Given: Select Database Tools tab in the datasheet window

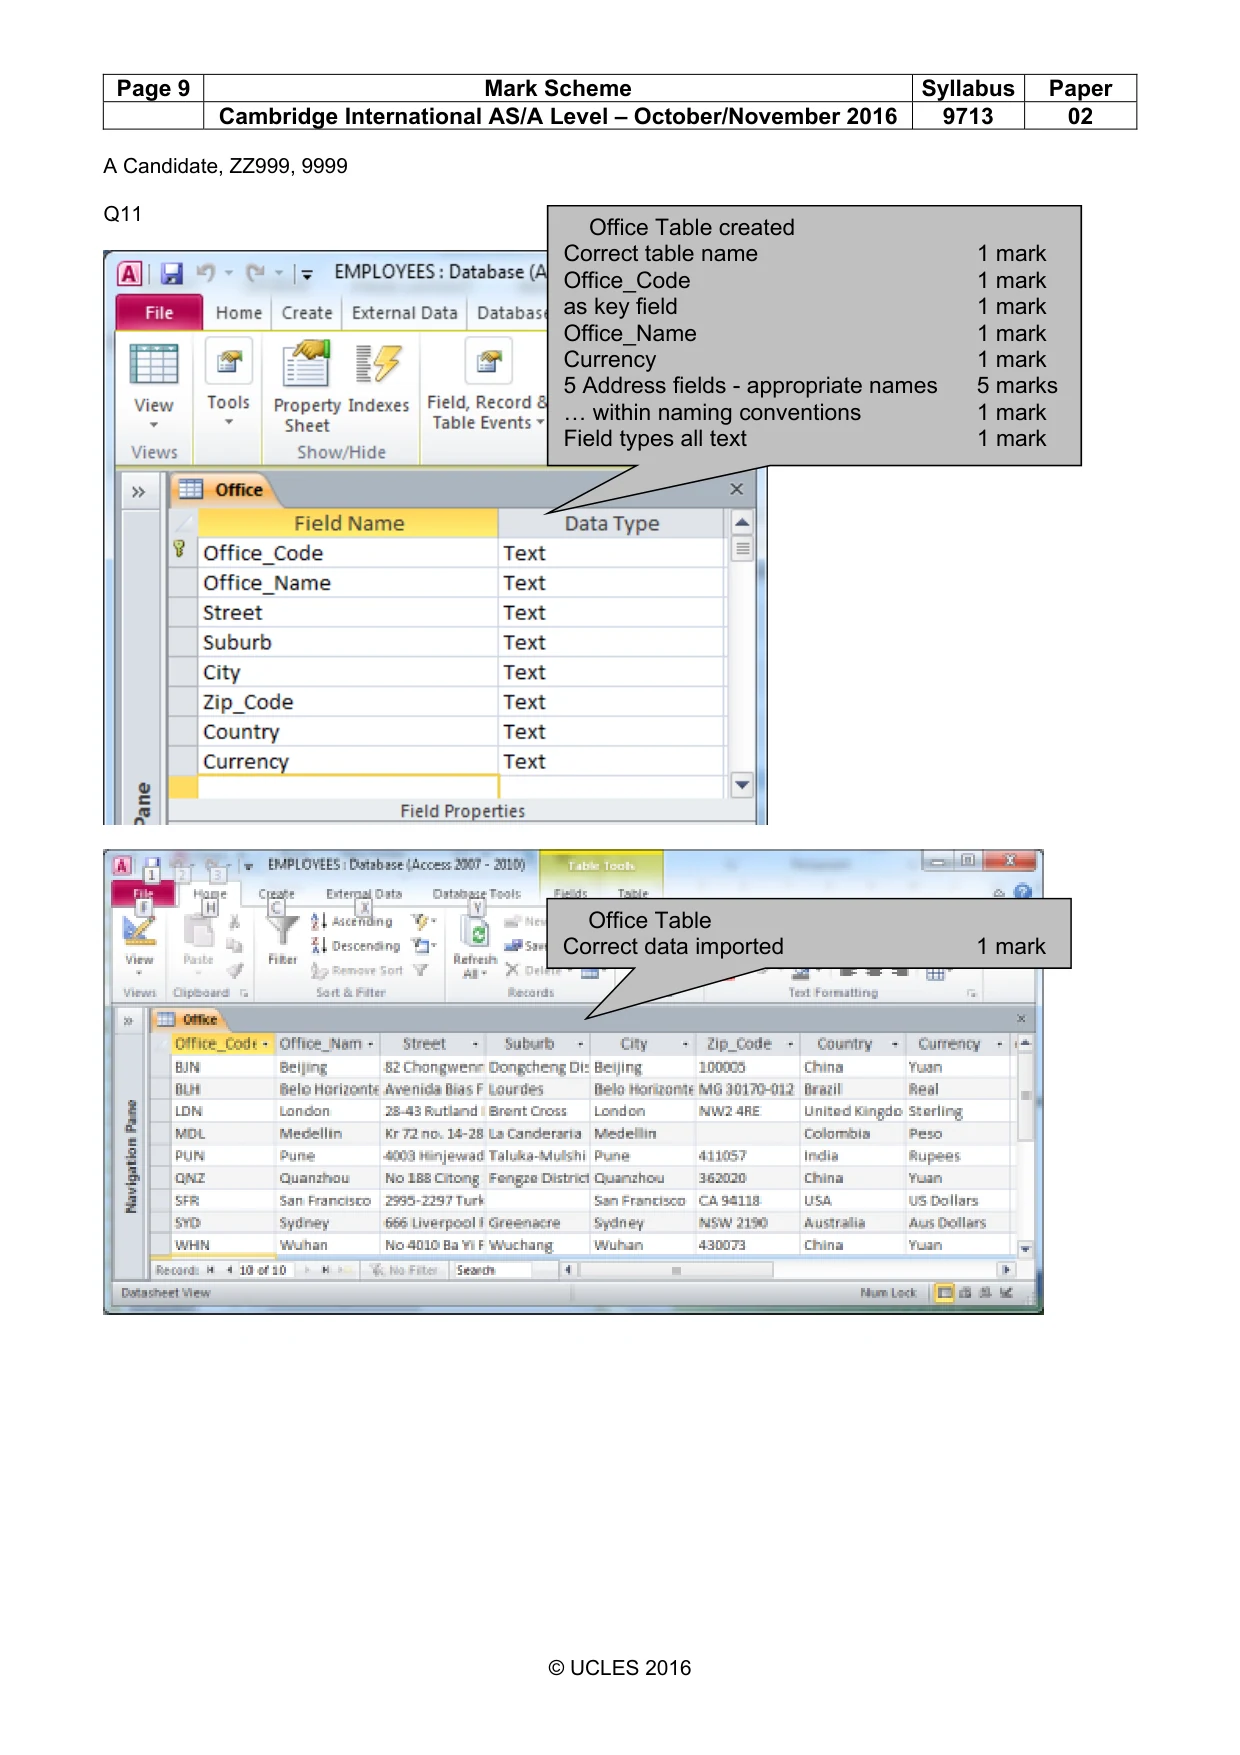Looking at the screenshot, I should pyautogui.click(x=477, y=894).
